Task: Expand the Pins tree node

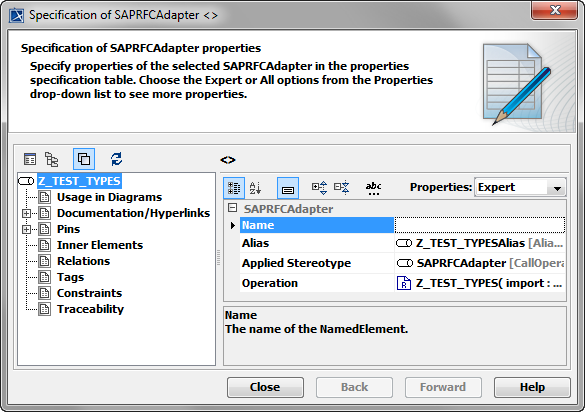Action: [x=26, y=229]
